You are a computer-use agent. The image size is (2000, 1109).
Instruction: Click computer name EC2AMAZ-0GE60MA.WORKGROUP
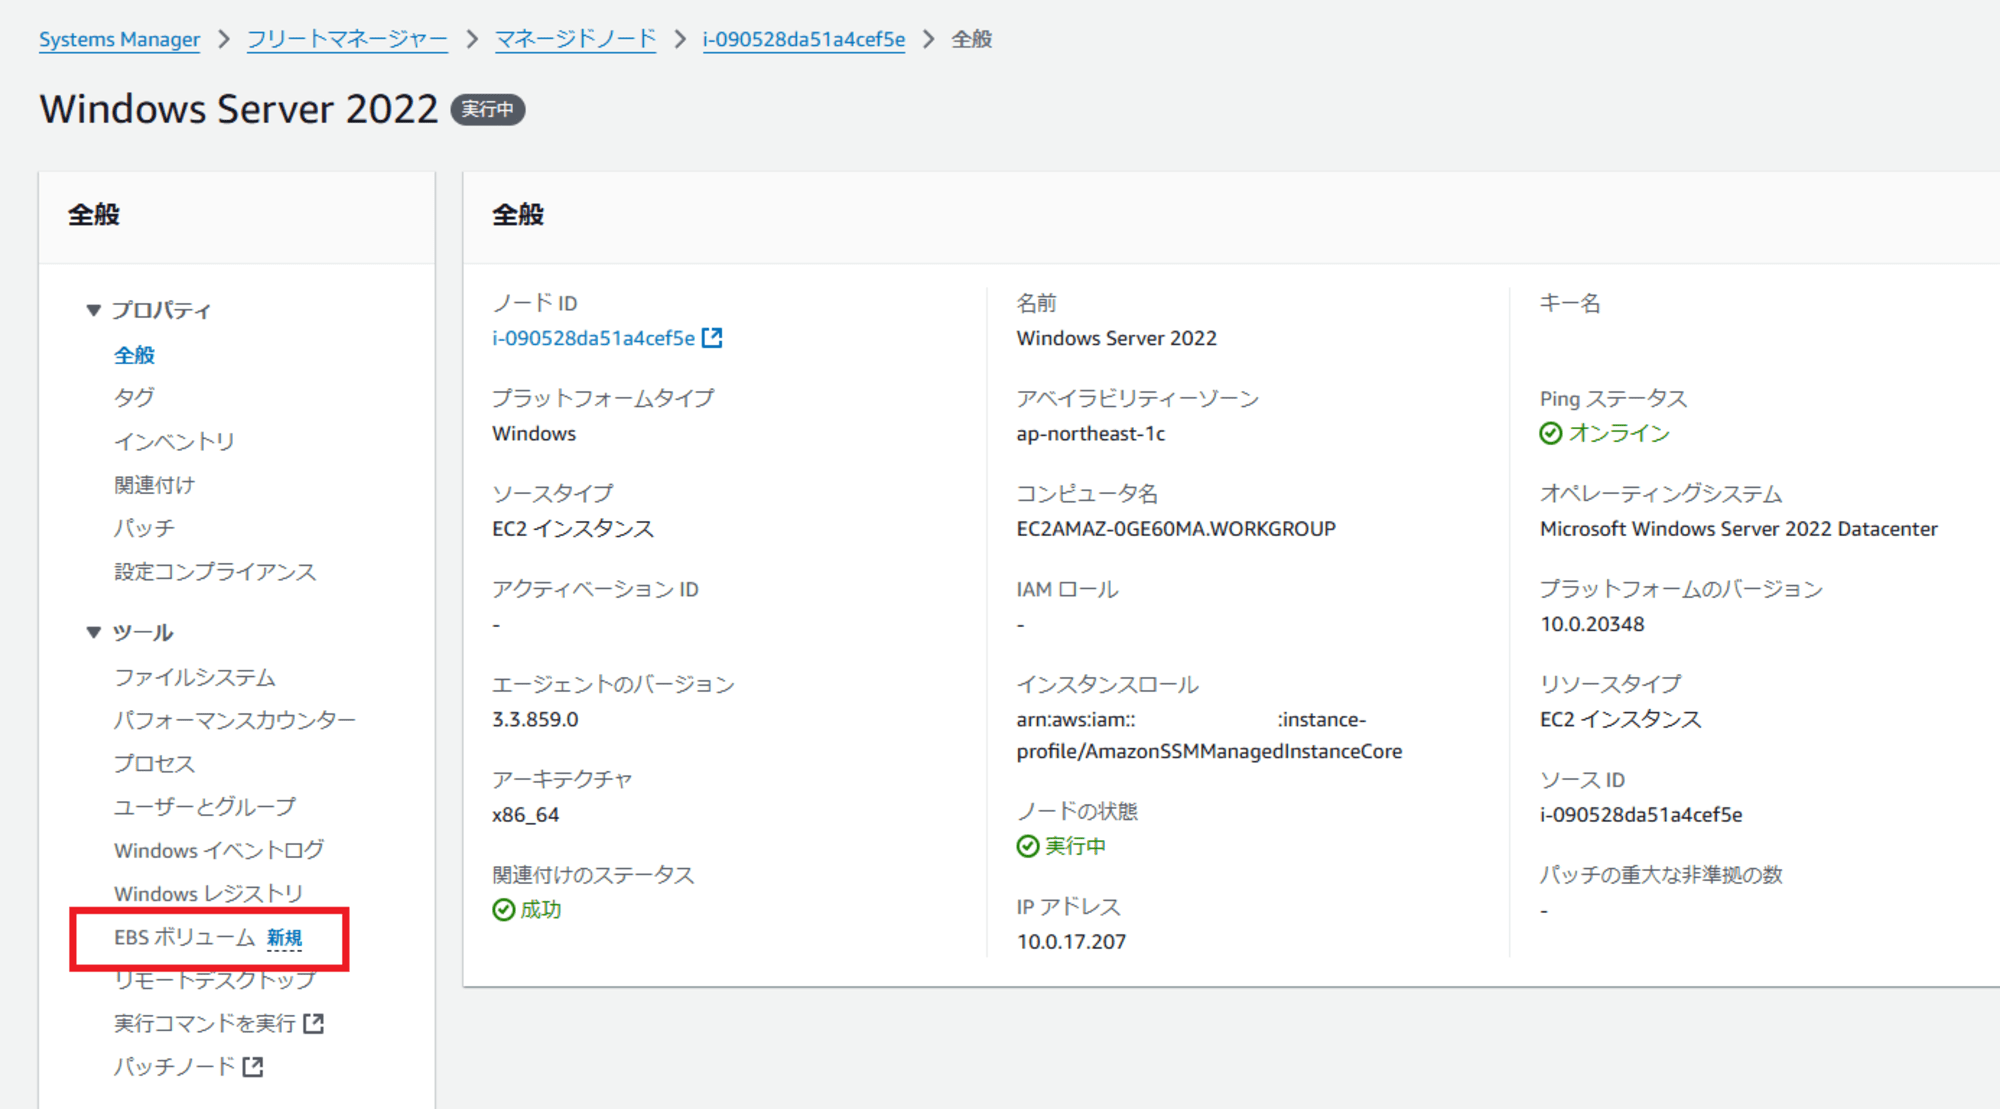pos(1176,528)
